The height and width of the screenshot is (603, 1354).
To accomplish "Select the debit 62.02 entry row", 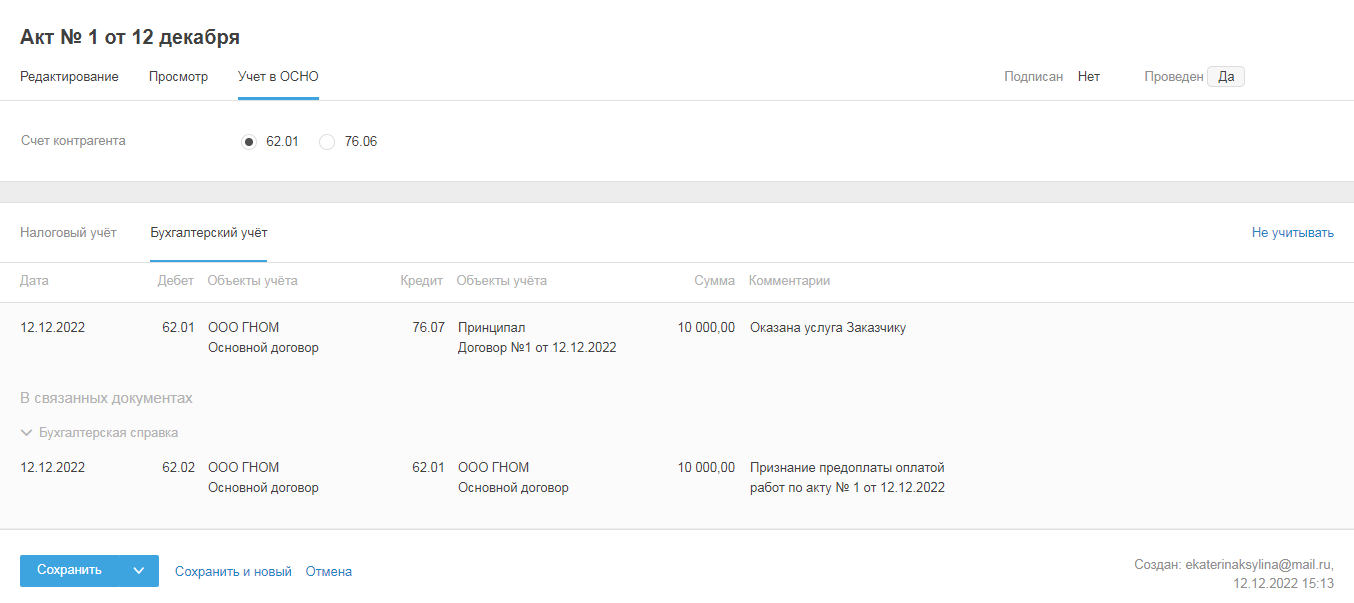I will pos(178,467).
